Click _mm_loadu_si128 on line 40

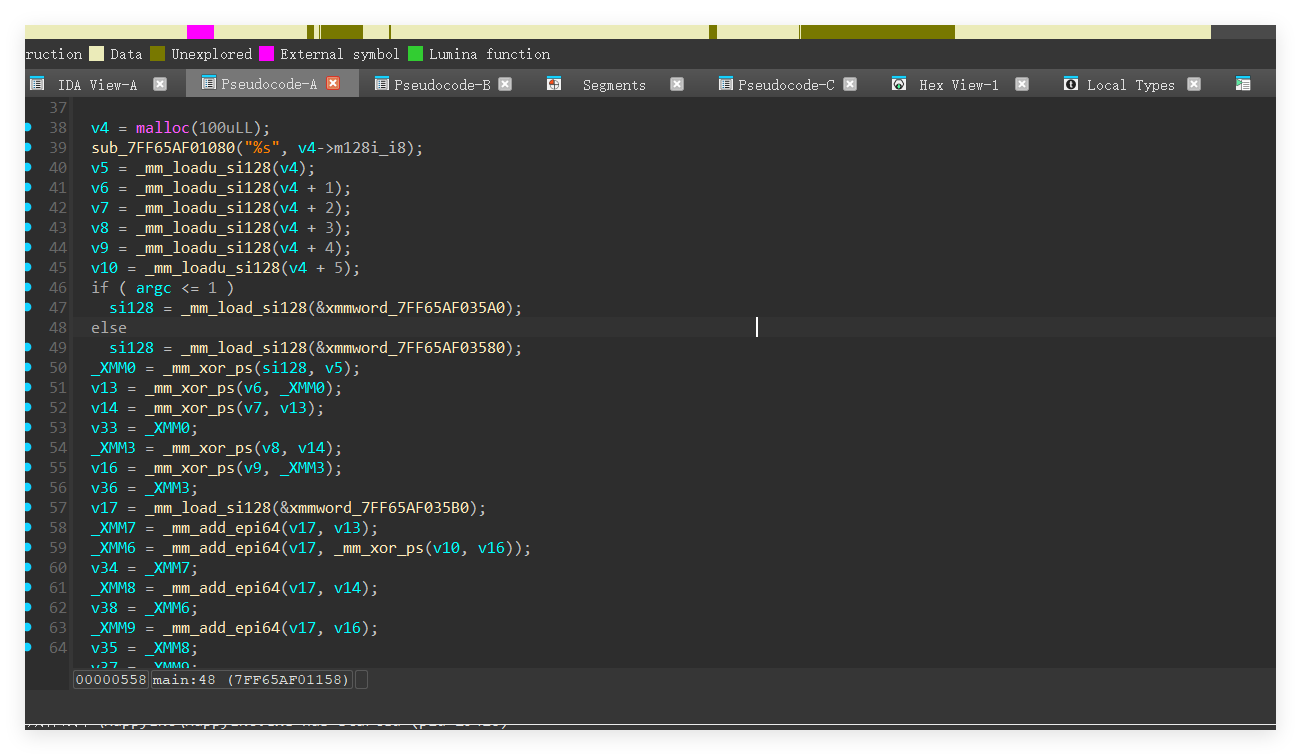[203, 168]
